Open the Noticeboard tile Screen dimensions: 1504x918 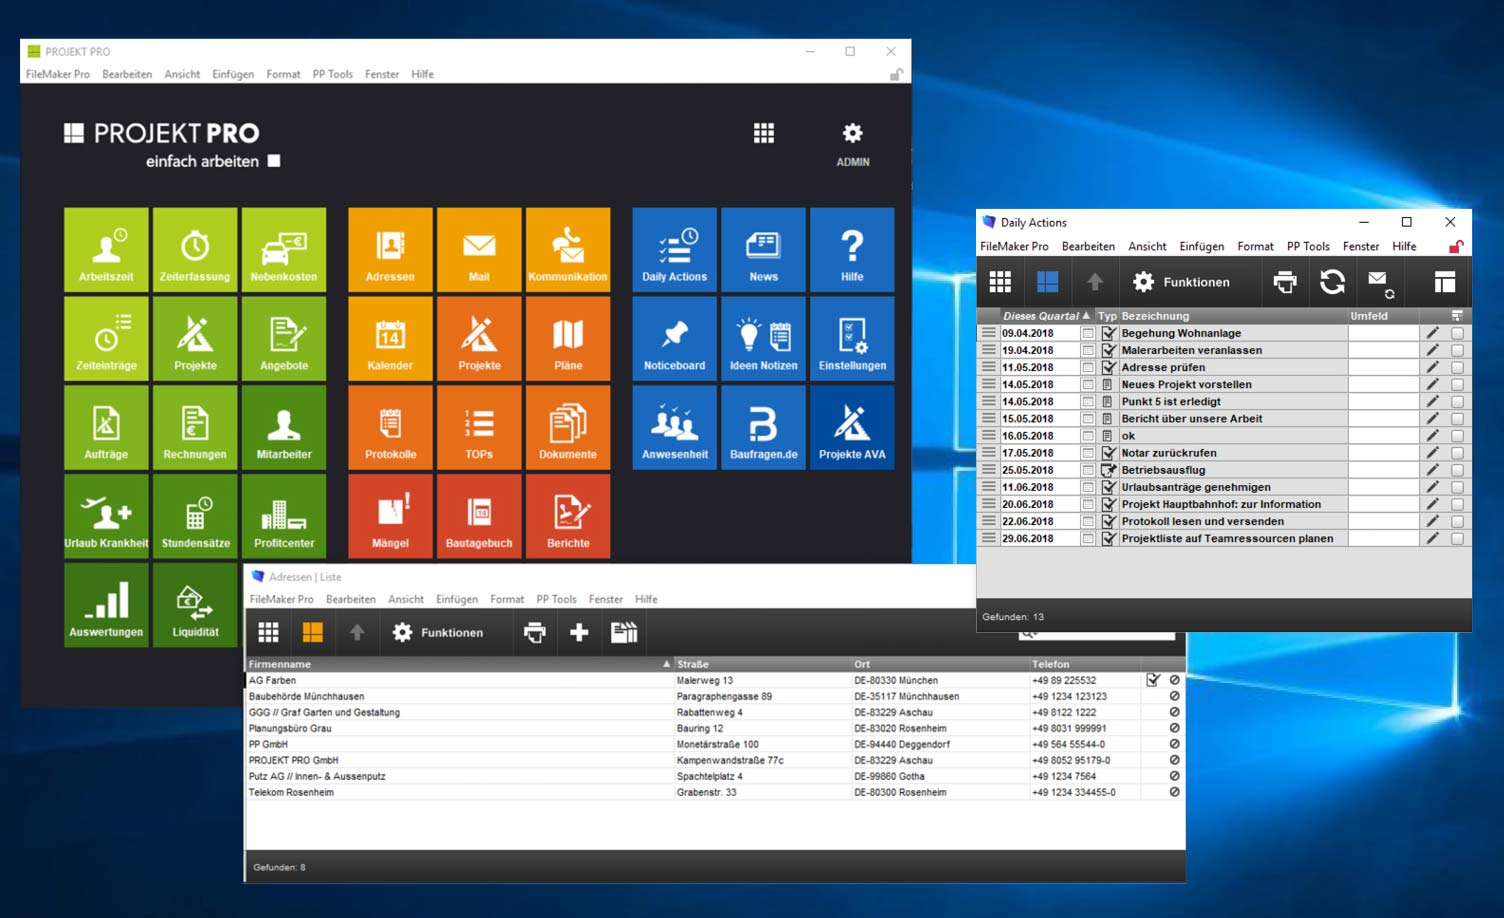pos(674,339)
